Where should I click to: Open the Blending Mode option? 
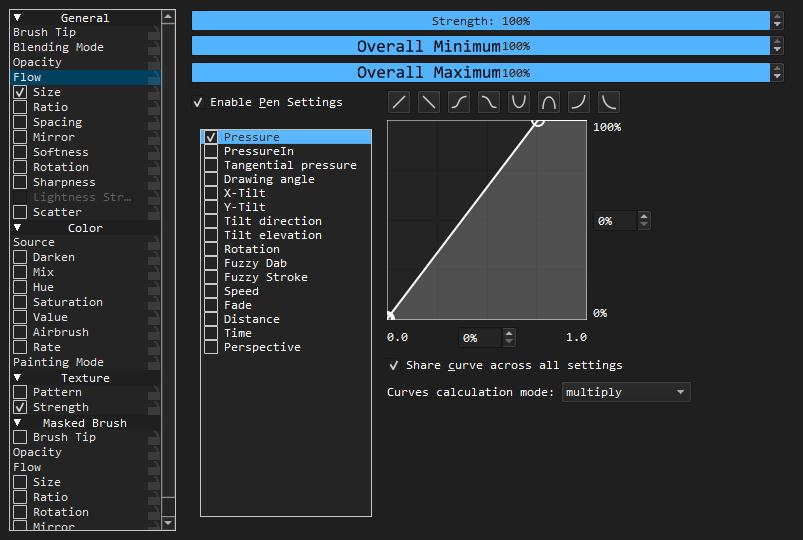coord(58,47)
